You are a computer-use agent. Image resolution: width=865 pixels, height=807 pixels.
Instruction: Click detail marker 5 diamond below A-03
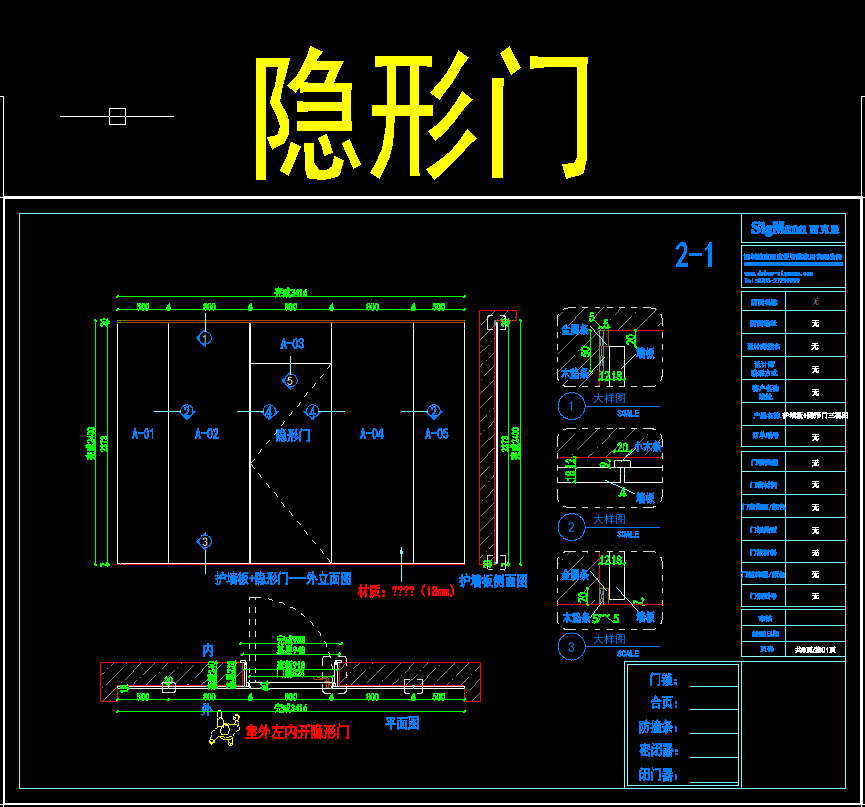(x=290, y=381)
